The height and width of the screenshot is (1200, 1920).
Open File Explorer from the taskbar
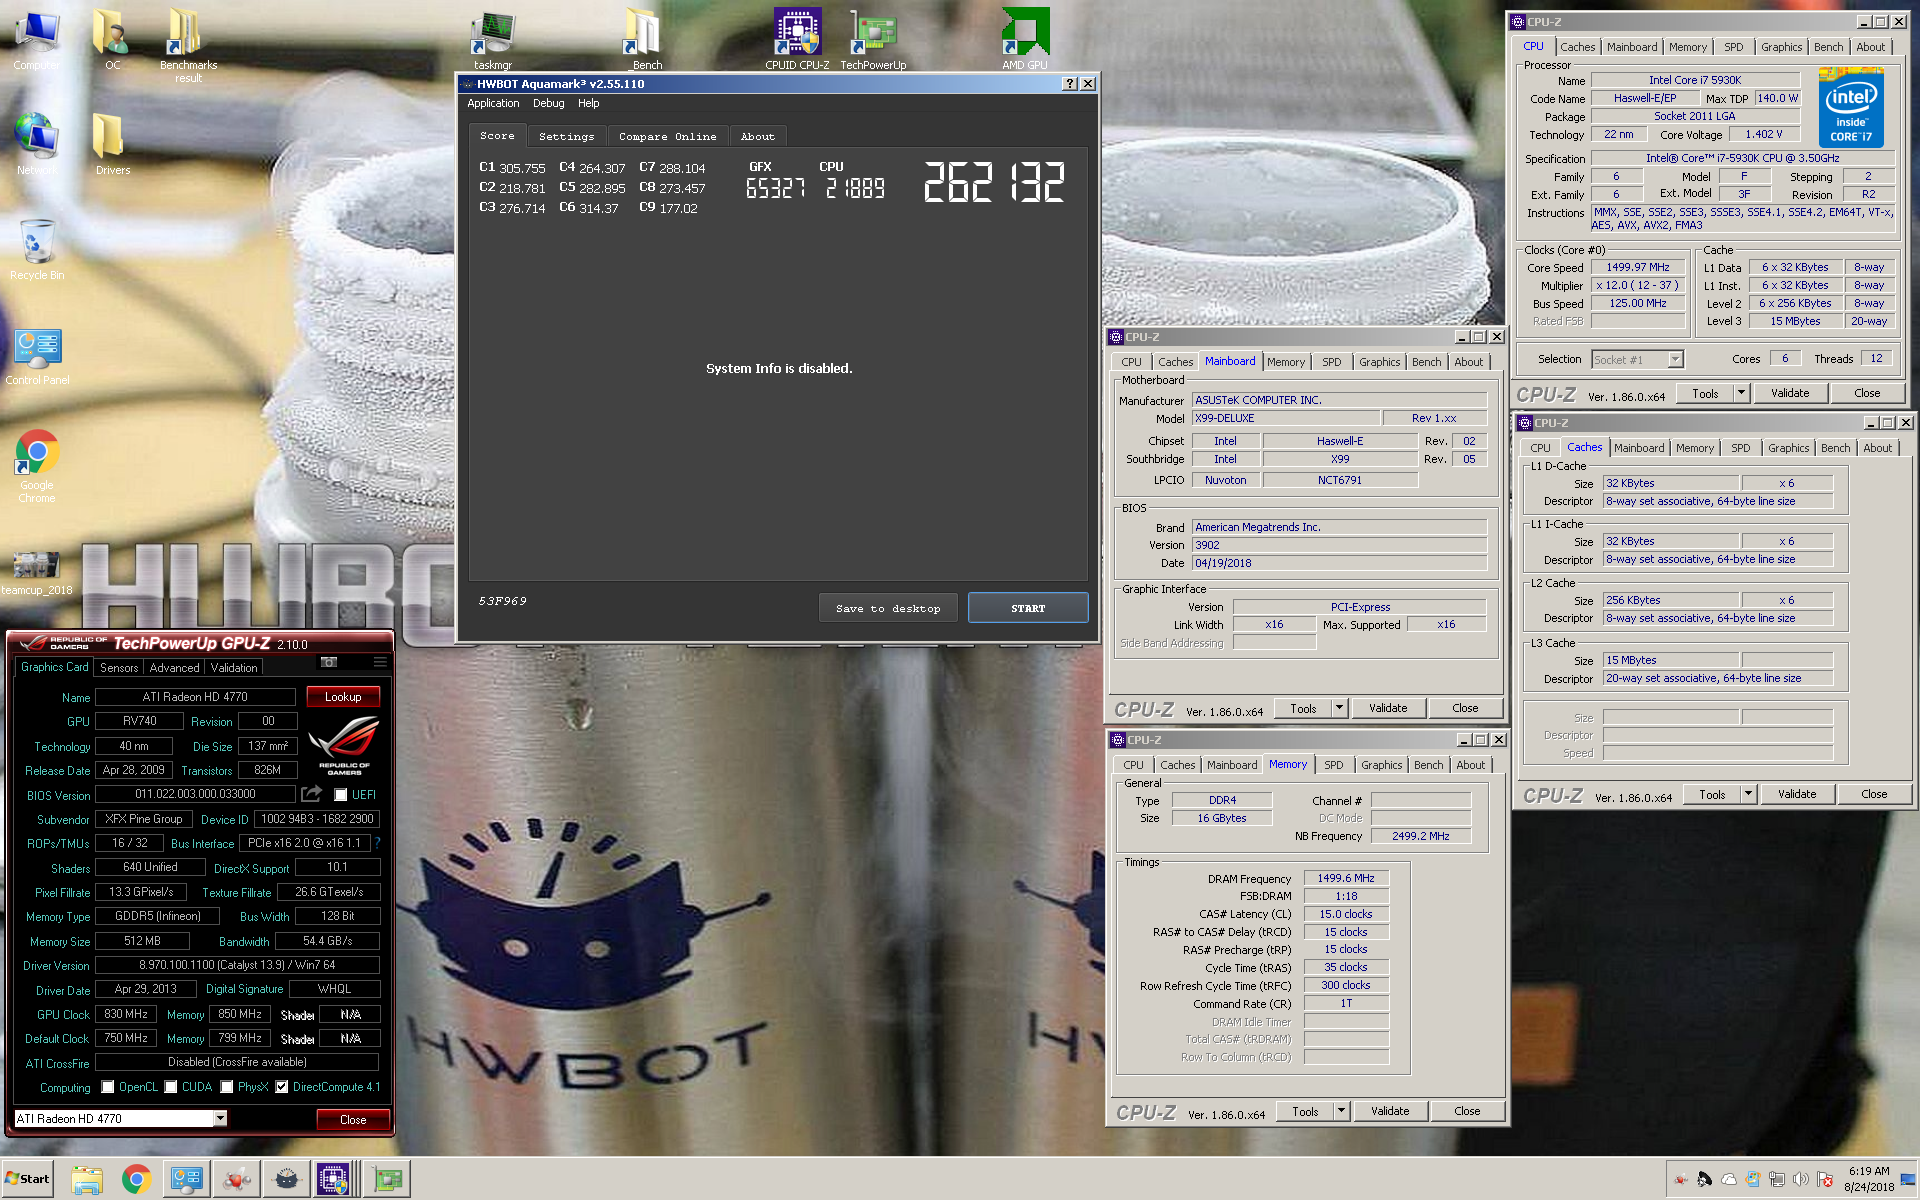[x=87, y=1180]
